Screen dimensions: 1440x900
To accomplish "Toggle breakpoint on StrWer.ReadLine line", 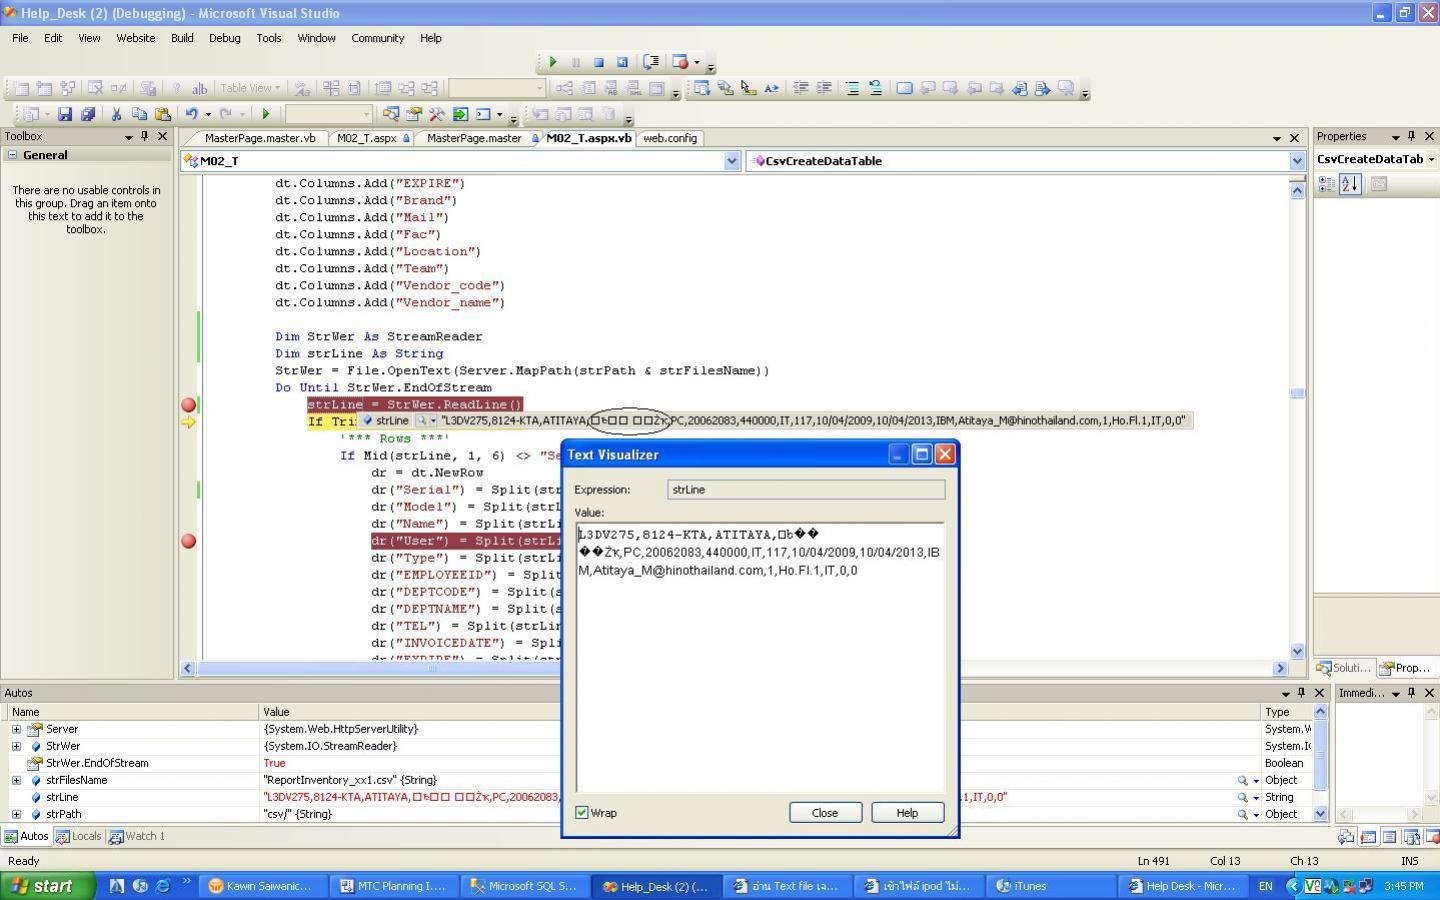I will point(188,405).
